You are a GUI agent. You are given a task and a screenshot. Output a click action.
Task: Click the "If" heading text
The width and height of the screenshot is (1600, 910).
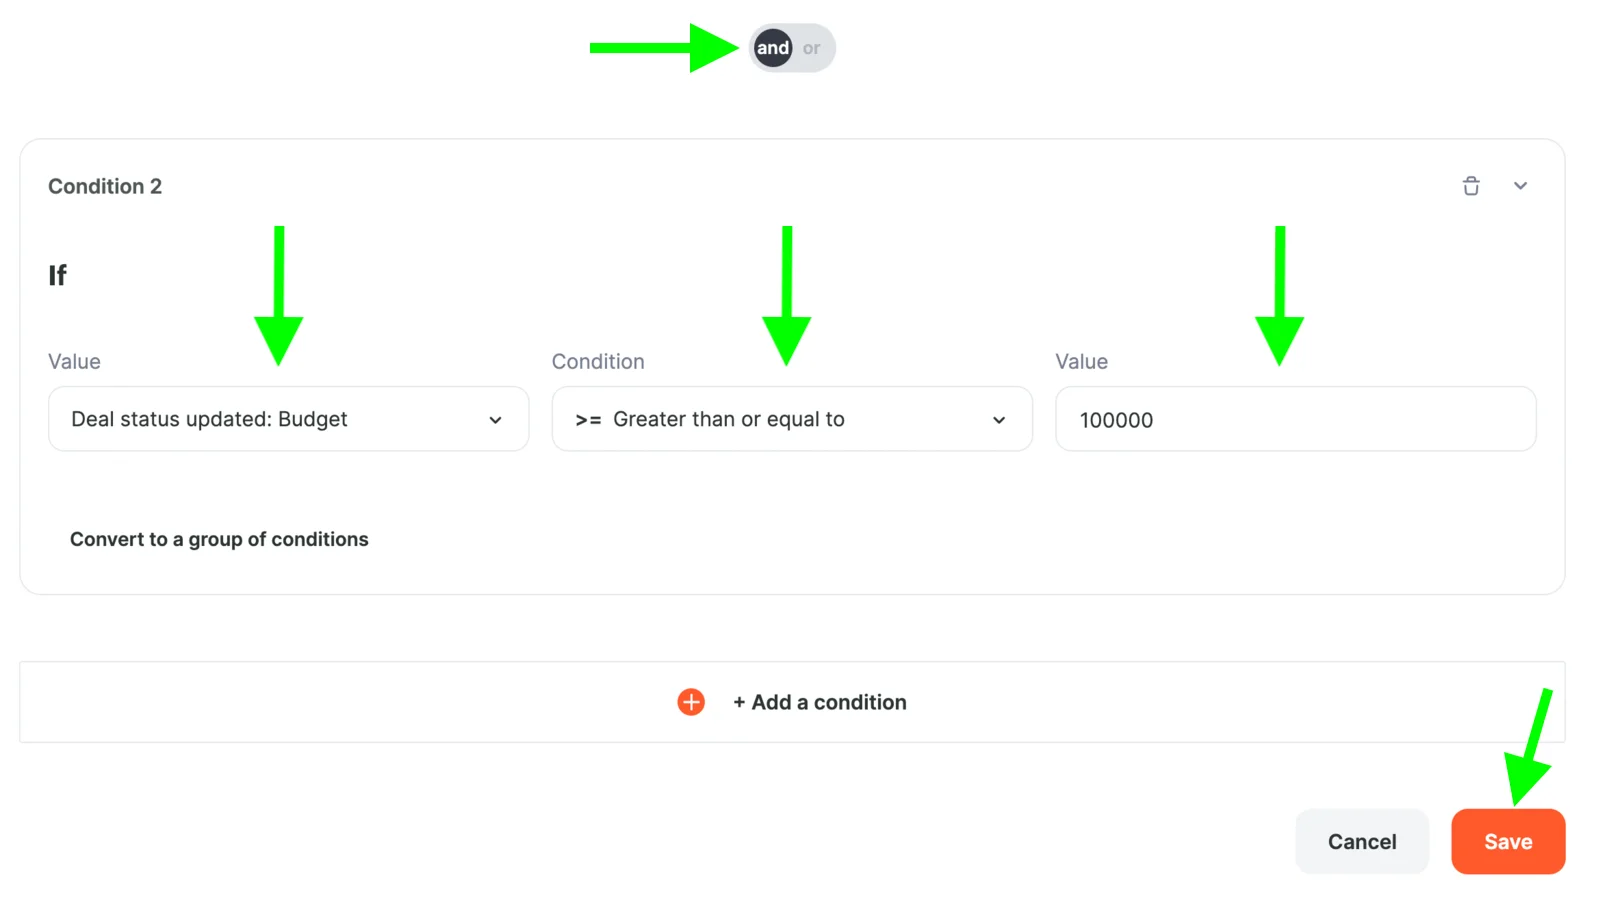tap(58, 276)
